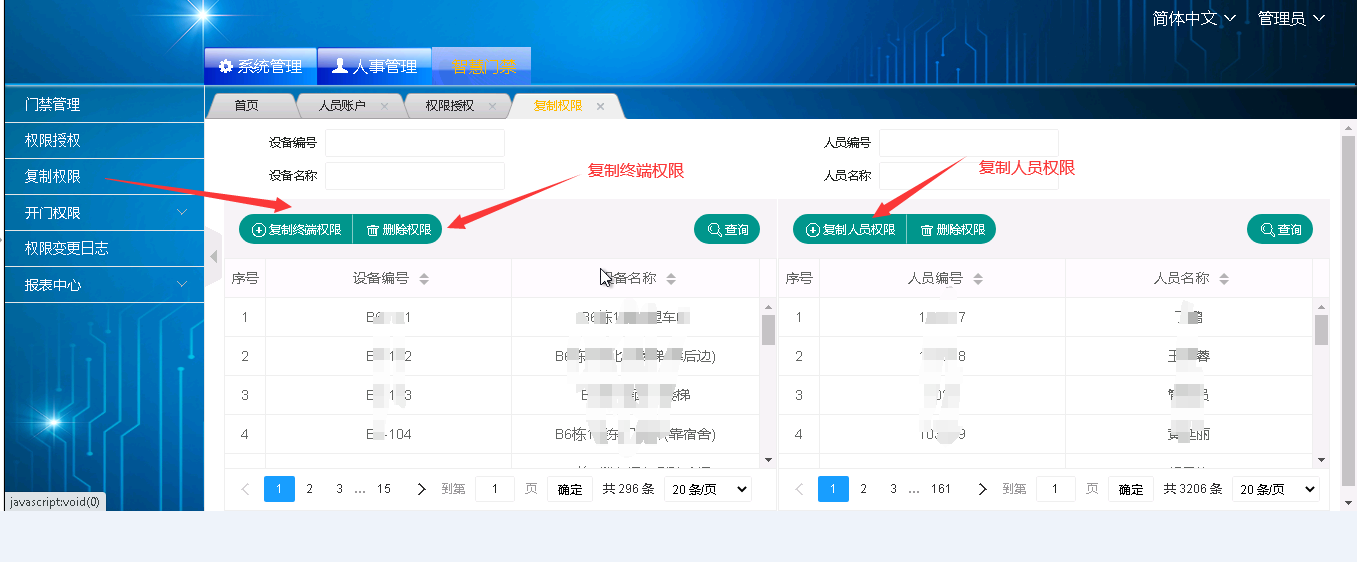Go to last page 15 of device list

[x=384, y=489]
